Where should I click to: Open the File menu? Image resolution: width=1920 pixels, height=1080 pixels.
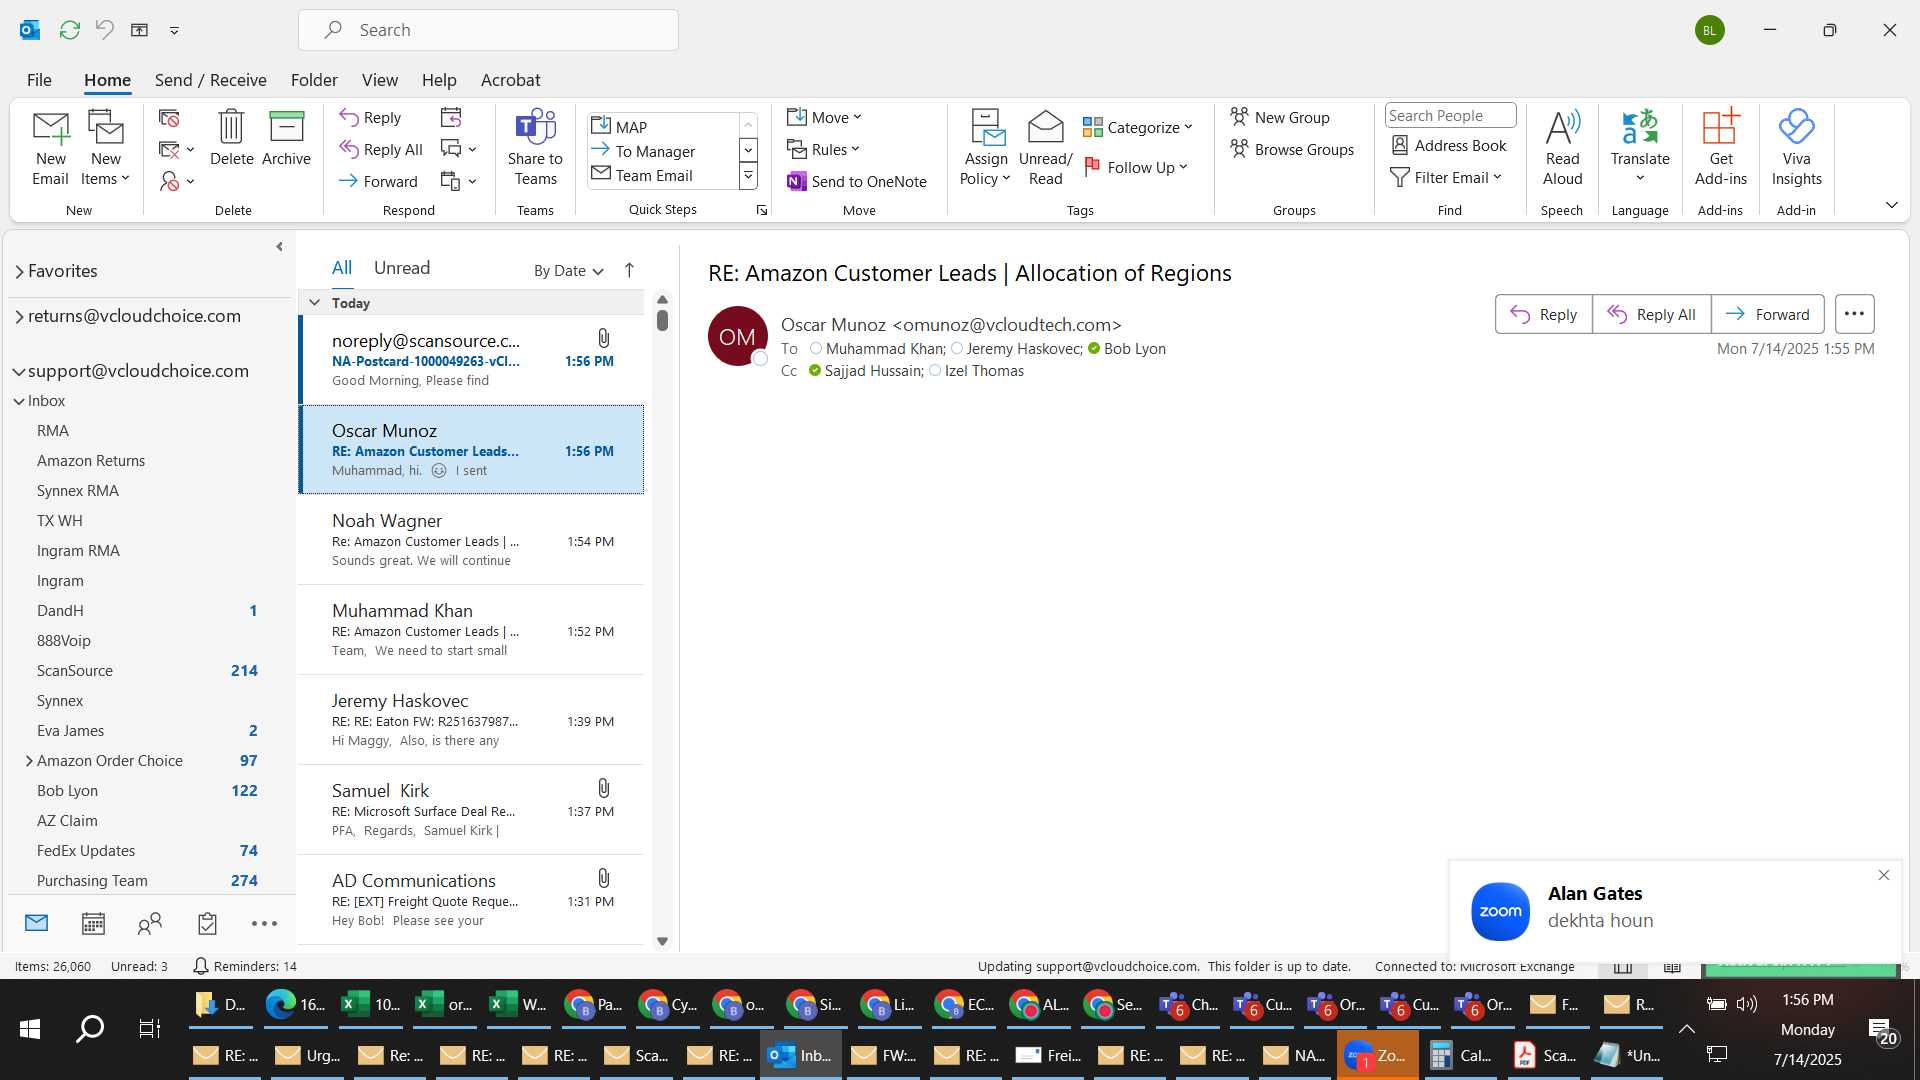[39, 80]
